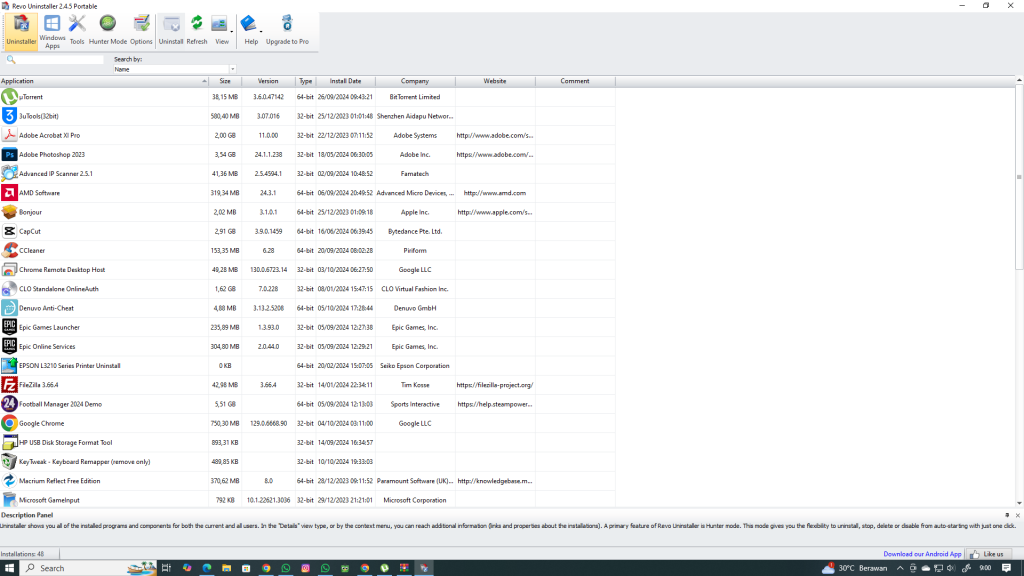Switch to Windows Apps list
The height and width of the screenshot is (576, 1024).
52,31
